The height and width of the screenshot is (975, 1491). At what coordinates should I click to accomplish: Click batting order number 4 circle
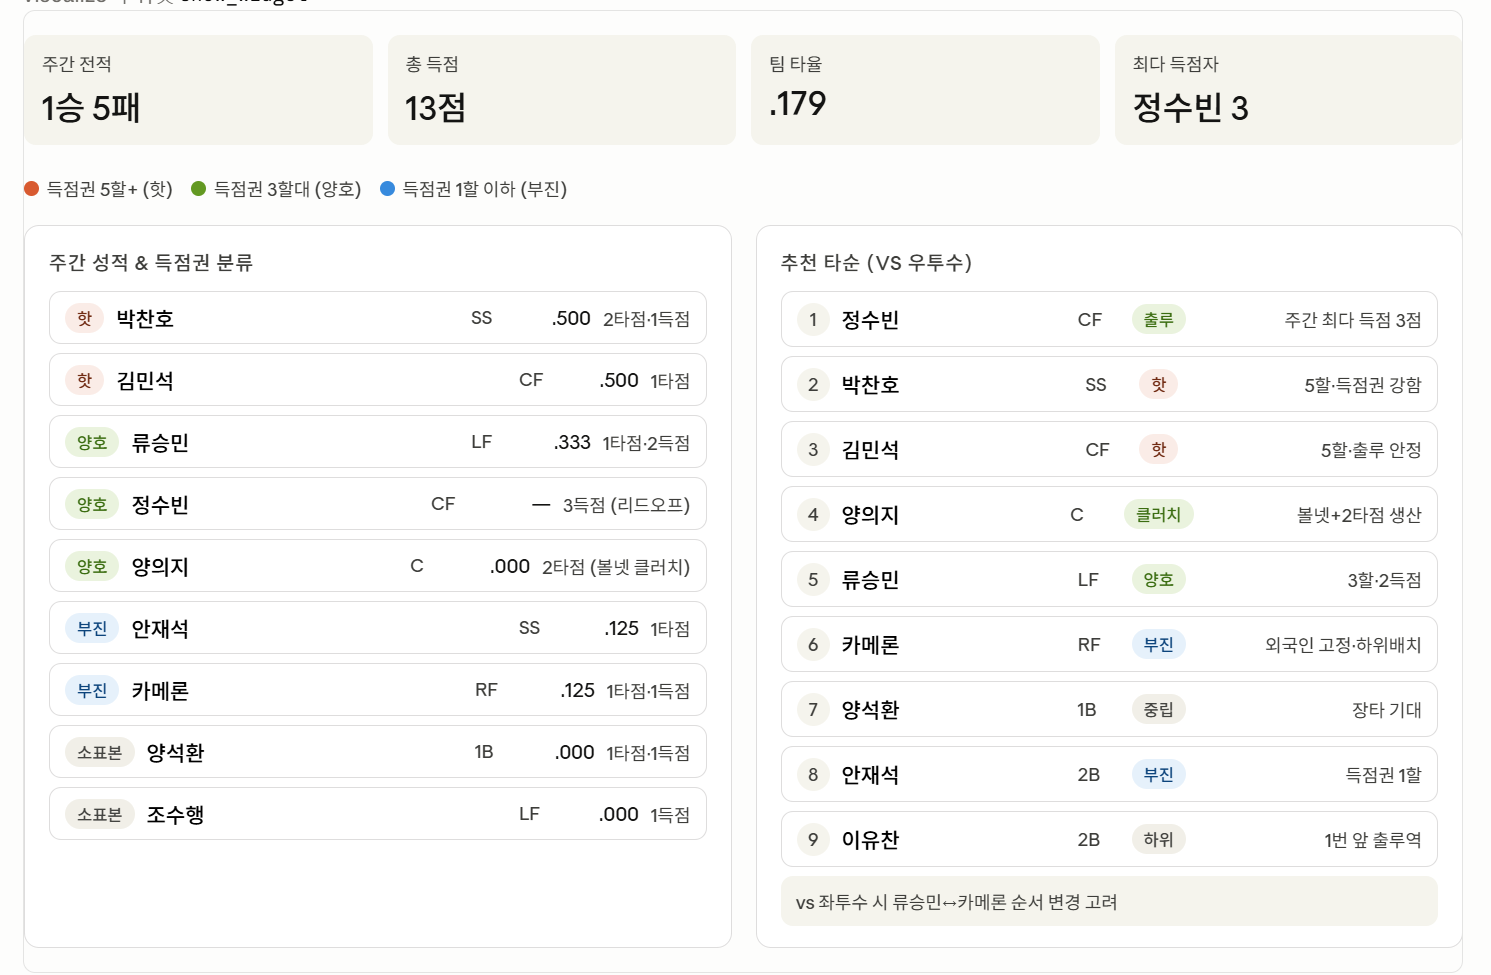pos(813,515)
